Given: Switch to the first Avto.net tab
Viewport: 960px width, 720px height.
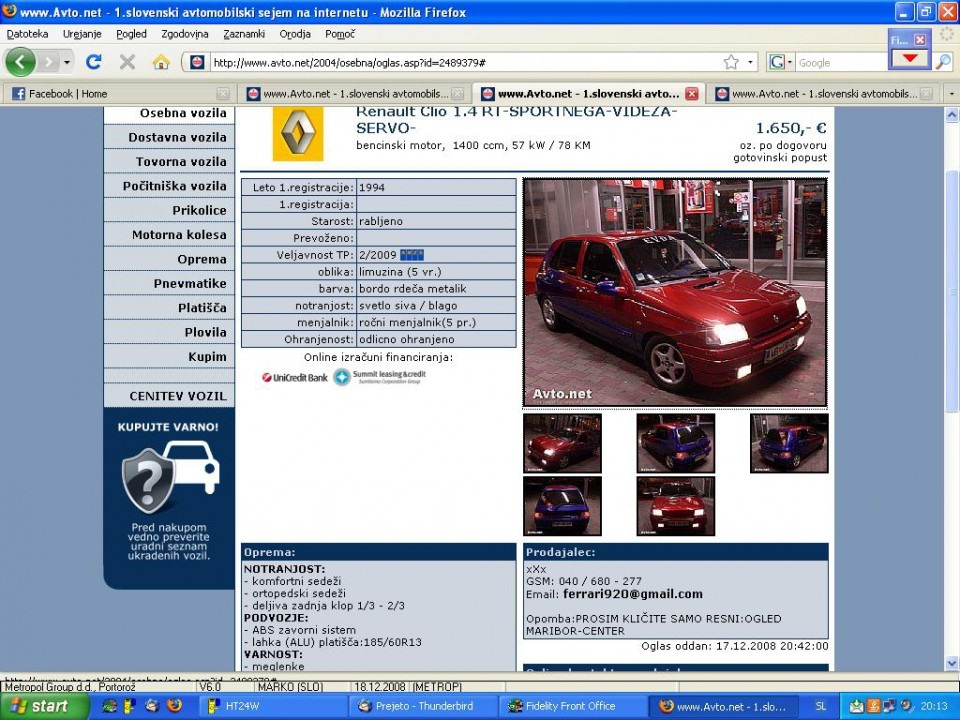Looking at the screenshot, I should pos(354,94).
